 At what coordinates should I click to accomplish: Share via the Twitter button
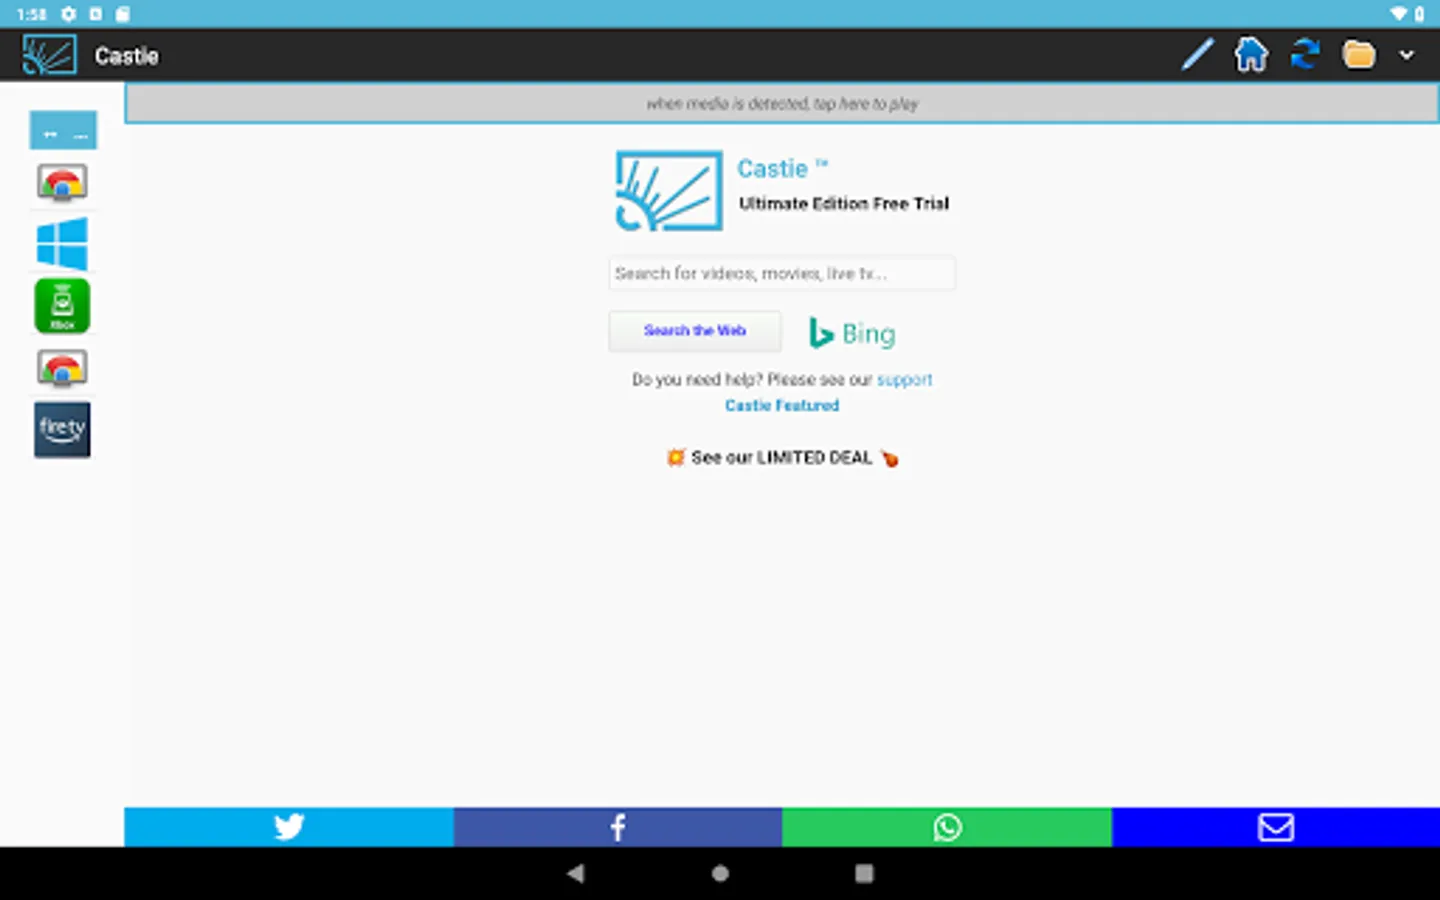289,827
